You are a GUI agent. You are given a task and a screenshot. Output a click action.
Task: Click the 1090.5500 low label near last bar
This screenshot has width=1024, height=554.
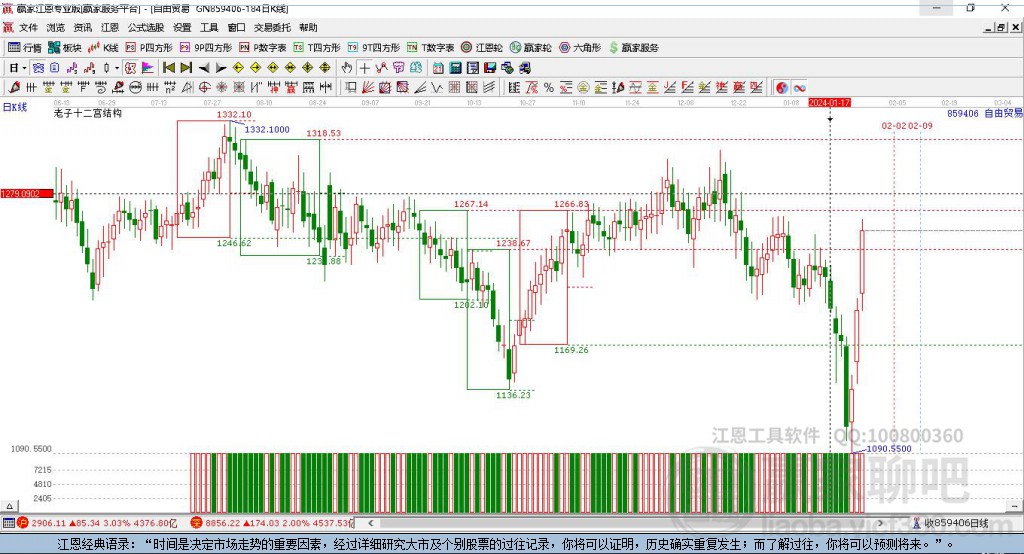pyautogui.click(x=889, y=449)
